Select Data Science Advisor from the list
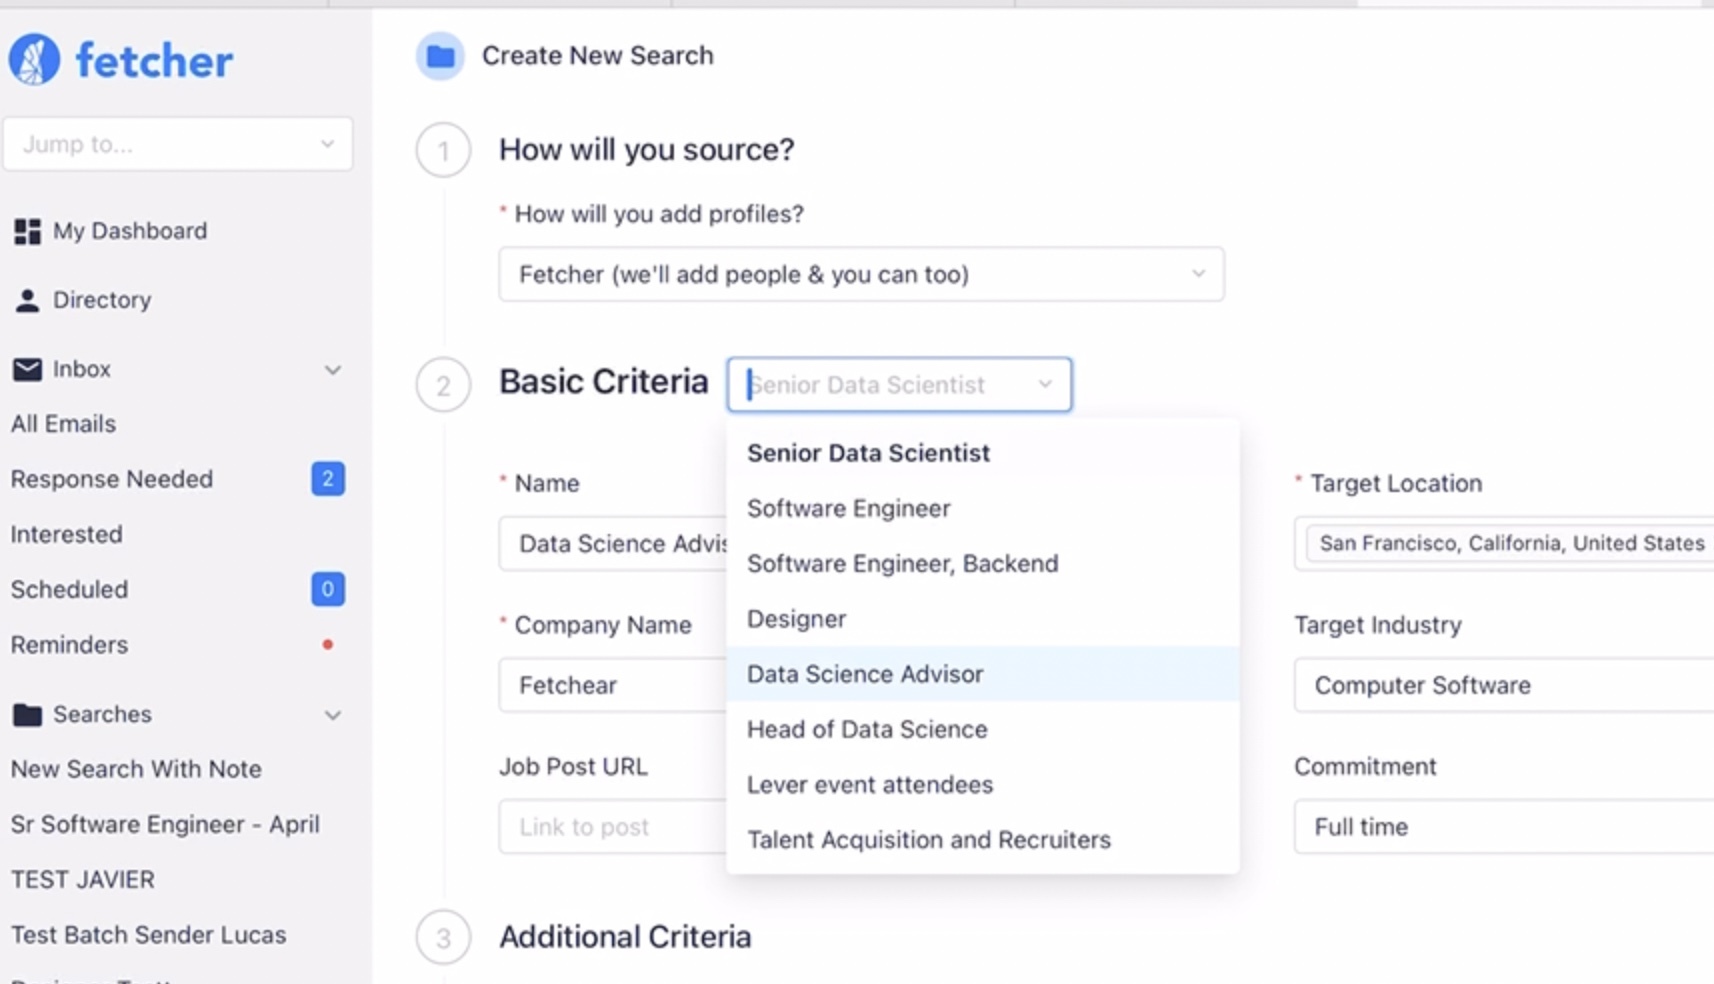 tap(865, 674)
